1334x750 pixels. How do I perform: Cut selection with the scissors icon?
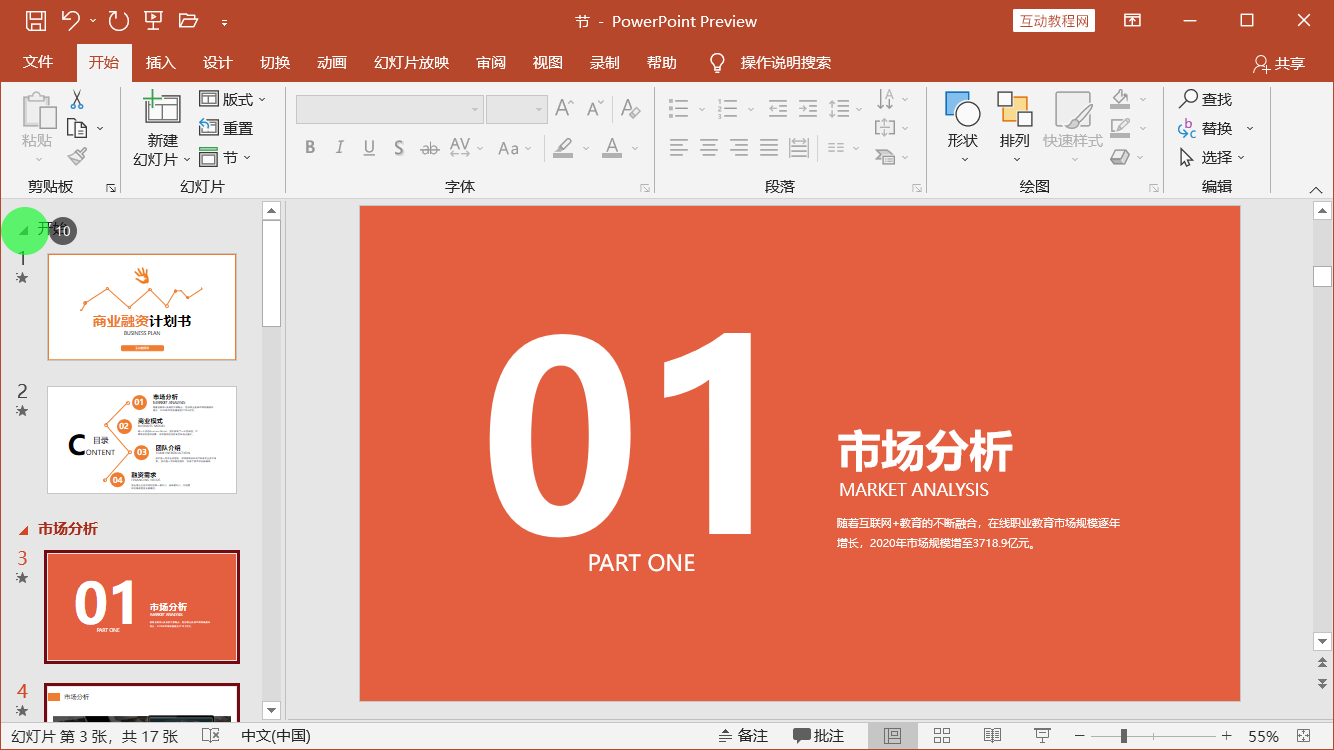tap(77, 99)
